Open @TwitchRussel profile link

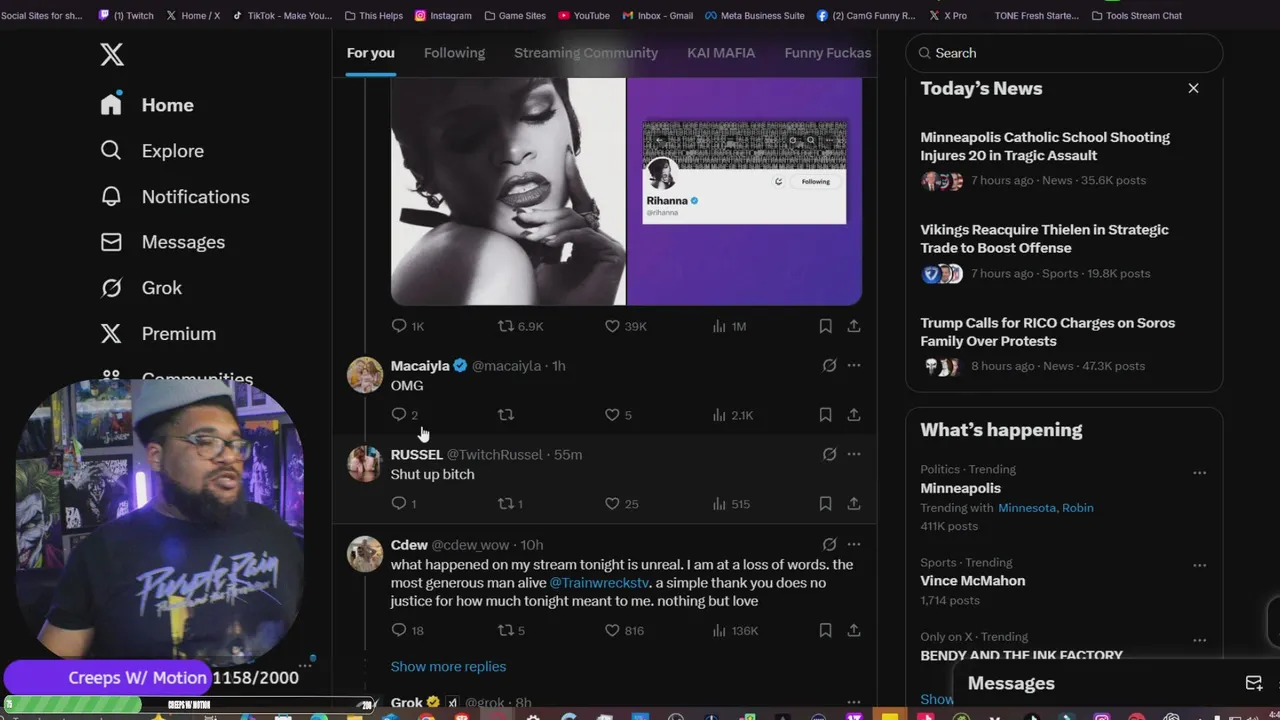tap(494, 455)
